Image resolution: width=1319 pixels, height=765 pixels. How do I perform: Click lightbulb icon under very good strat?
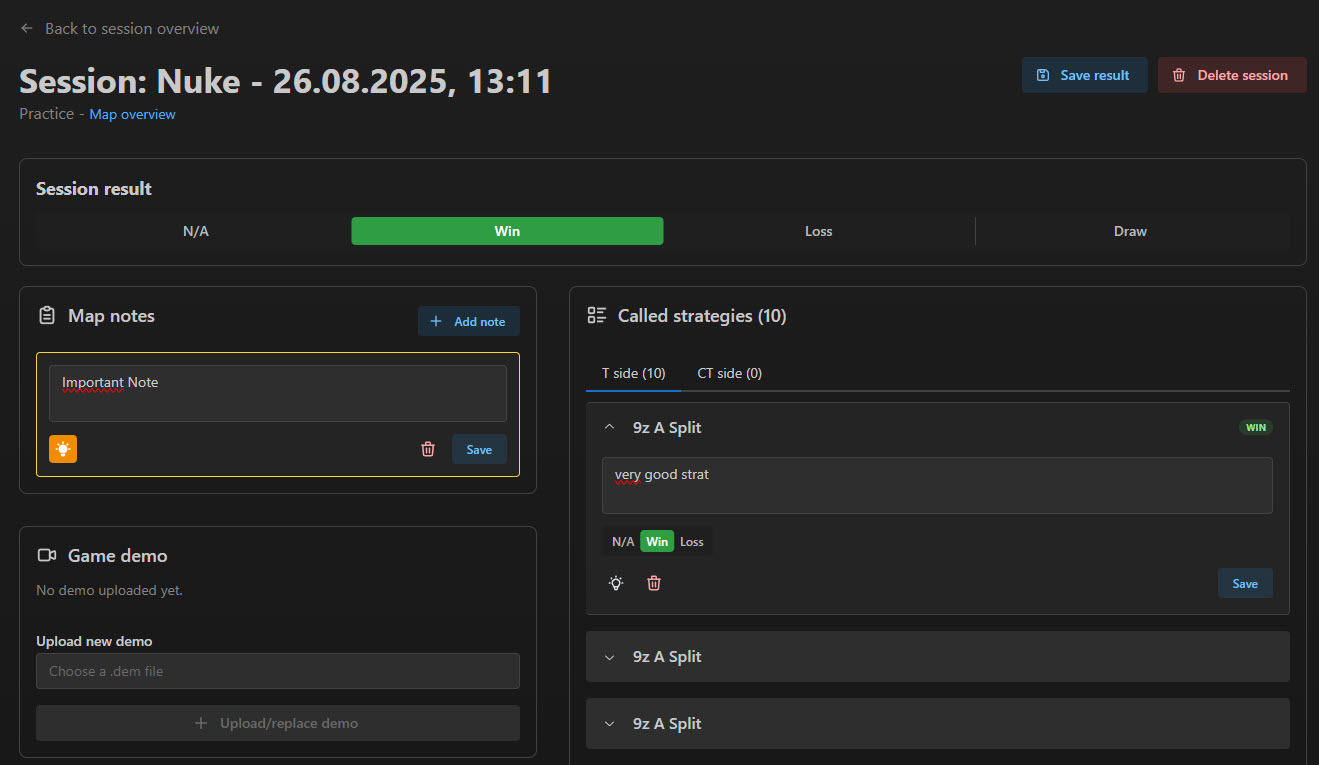(x=616, y=583)
